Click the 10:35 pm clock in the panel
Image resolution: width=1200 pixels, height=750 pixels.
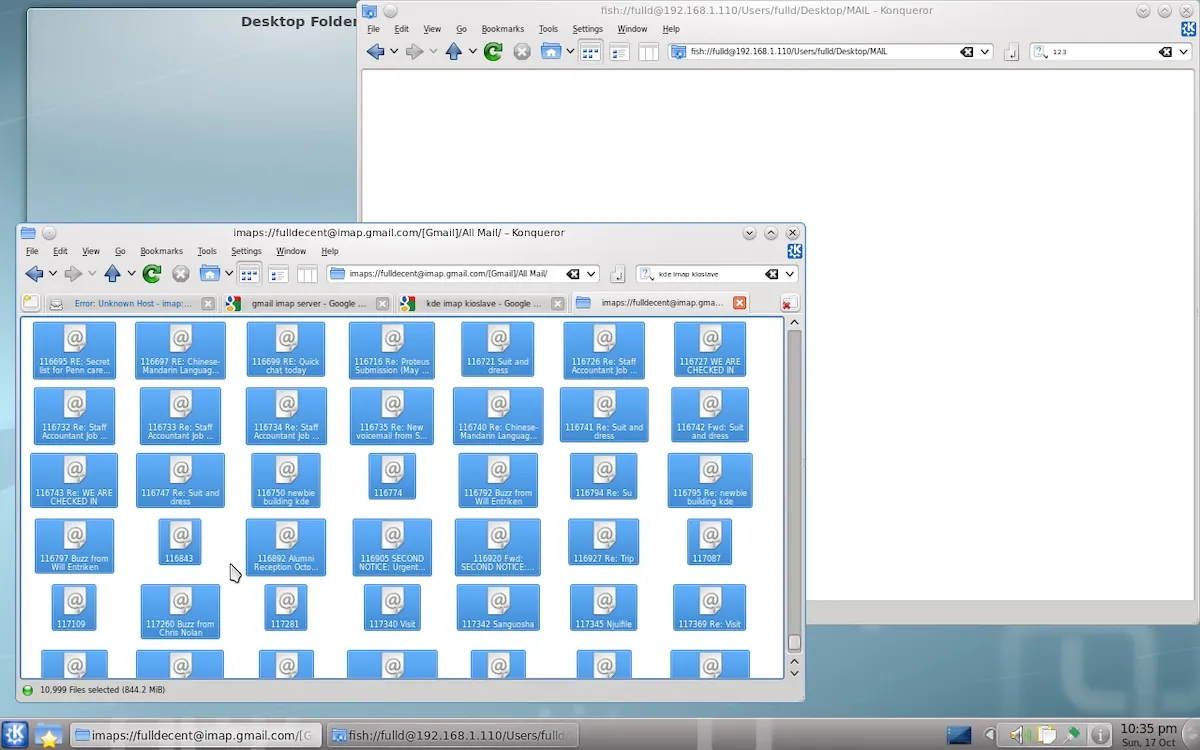1148,735
